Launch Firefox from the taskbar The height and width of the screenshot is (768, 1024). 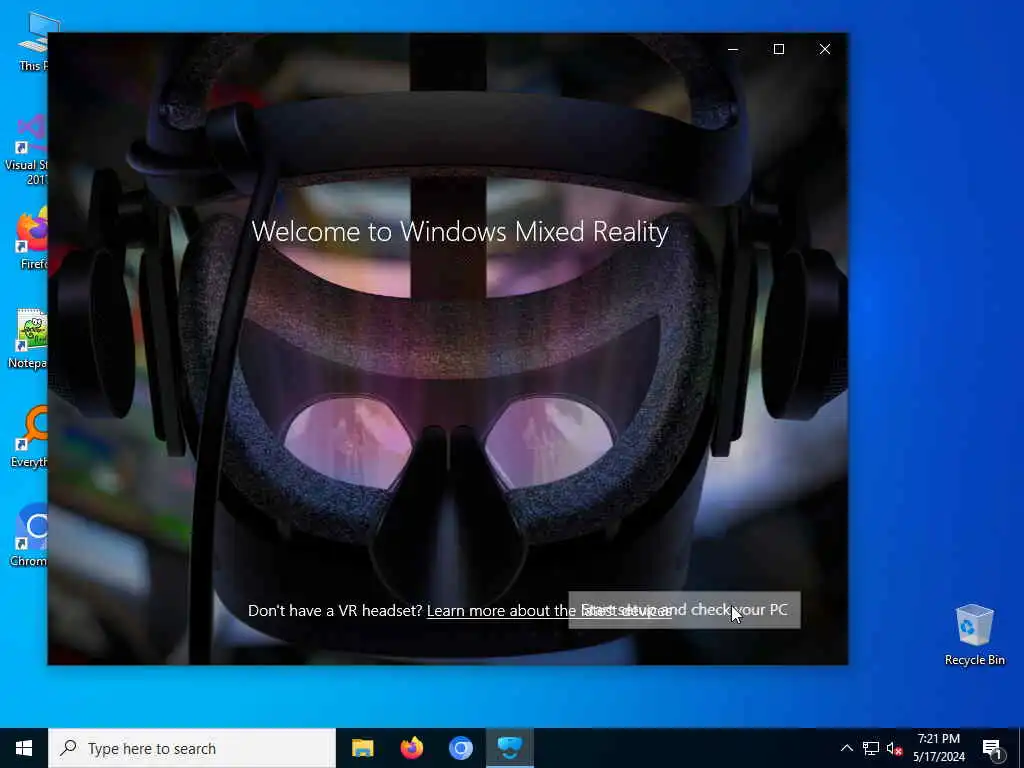[411, 748]
